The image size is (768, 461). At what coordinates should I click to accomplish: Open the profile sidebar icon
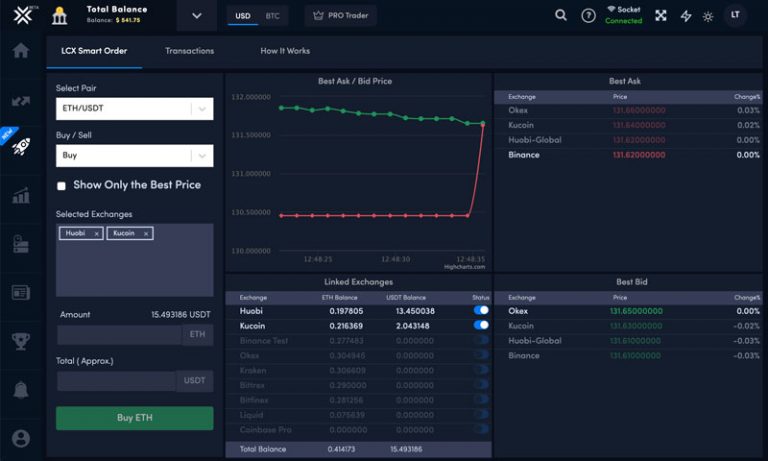point(21,438)
